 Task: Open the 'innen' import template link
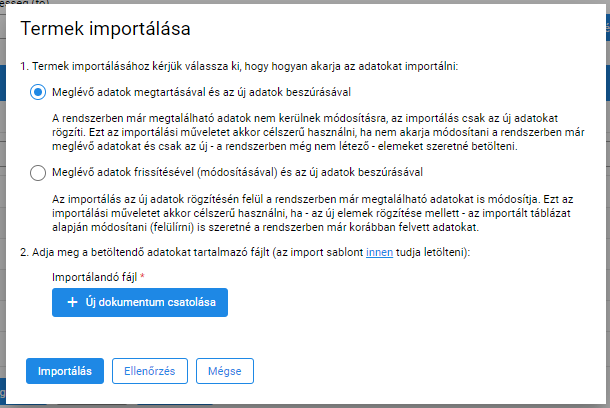point(379,252)
